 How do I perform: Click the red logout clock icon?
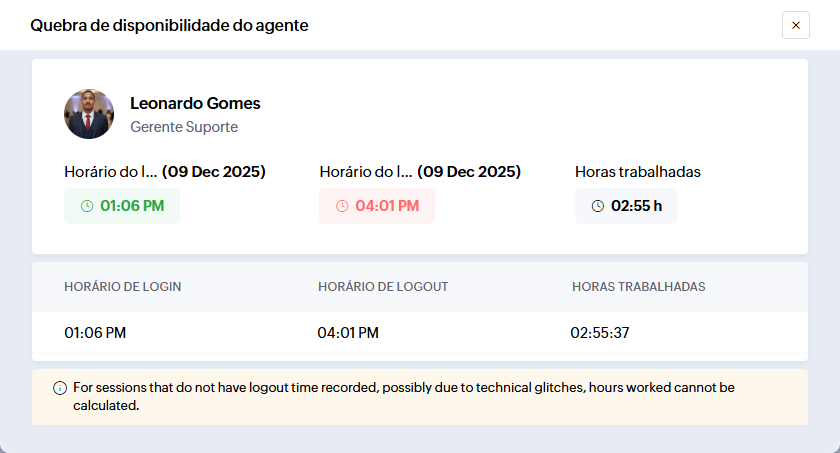[342, 206]
